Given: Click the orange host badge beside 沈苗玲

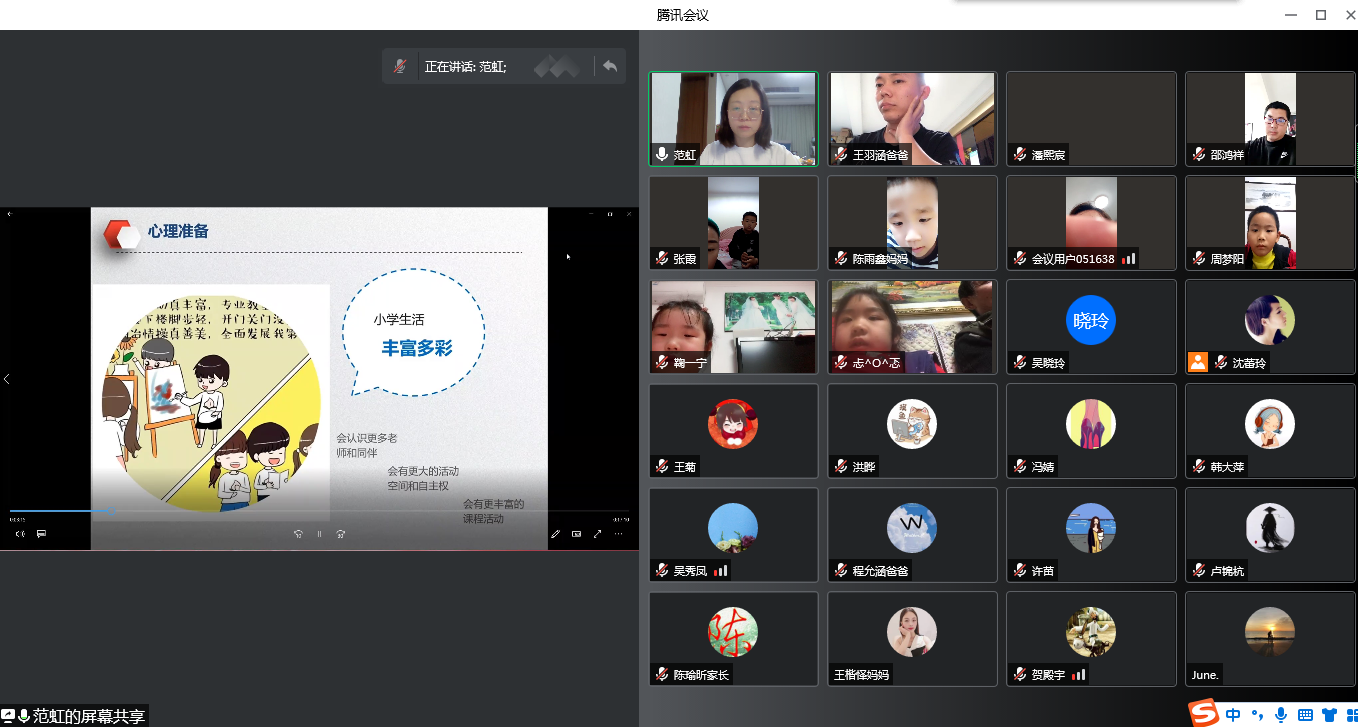Looking at the screenshot, I should coord(1198,362).
